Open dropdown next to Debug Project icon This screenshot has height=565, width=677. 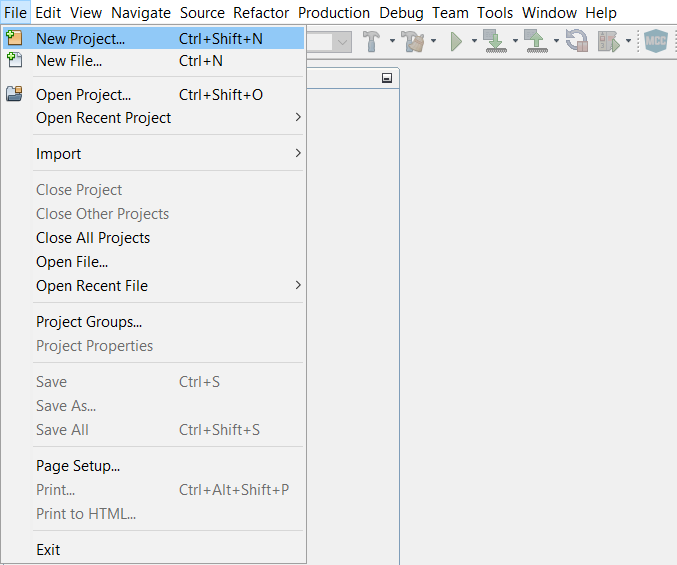[x=628, y=41]
